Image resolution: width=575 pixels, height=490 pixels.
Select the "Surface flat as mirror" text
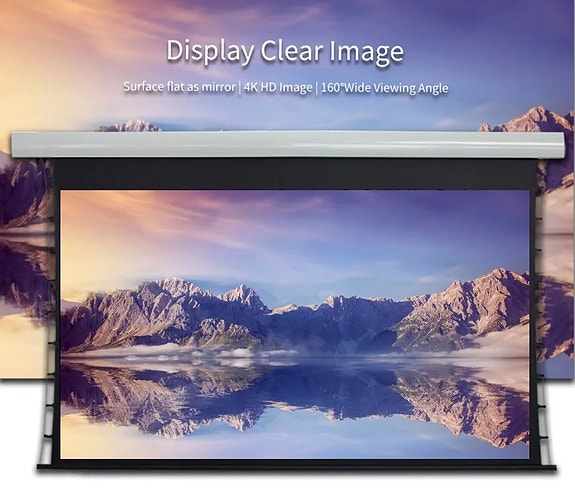click(x=179, y=87)
